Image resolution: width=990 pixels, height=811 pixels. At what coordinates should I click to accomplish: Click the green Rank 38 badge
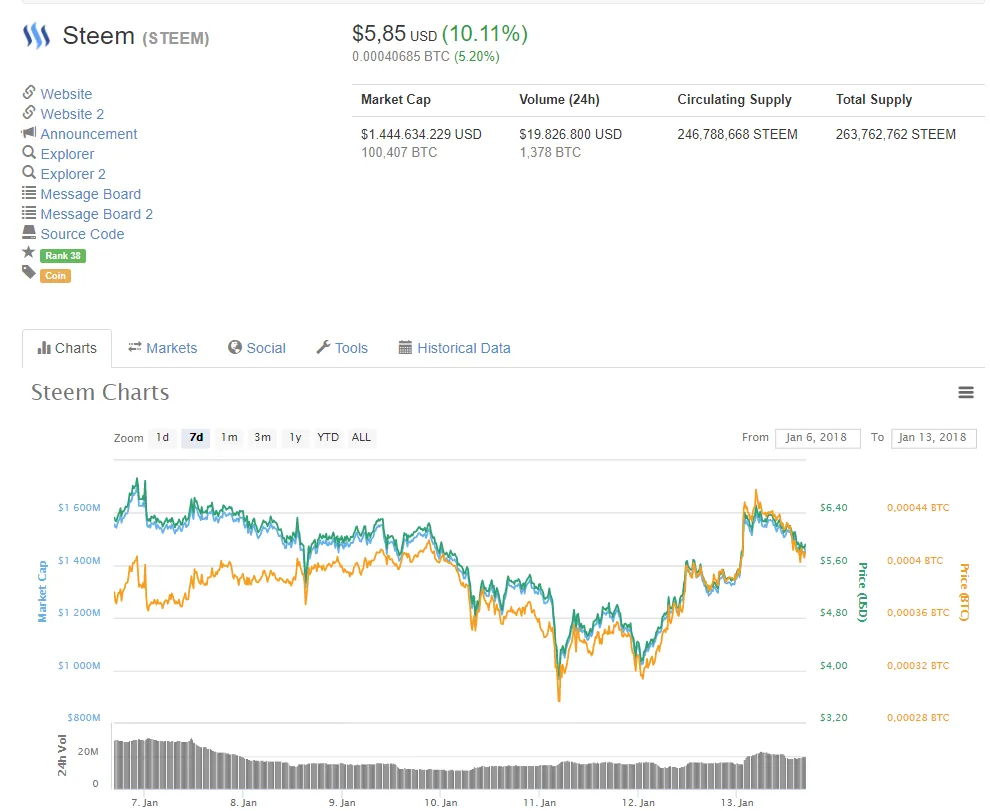63,256
